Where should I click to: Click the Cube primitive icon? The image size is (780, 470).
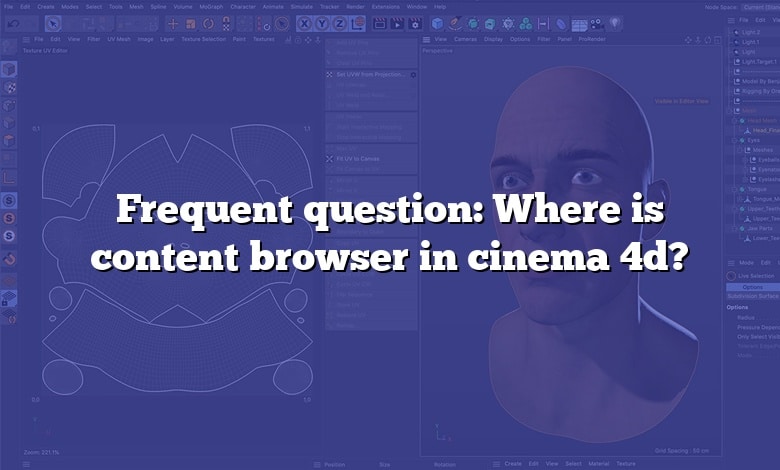(437, 23)
